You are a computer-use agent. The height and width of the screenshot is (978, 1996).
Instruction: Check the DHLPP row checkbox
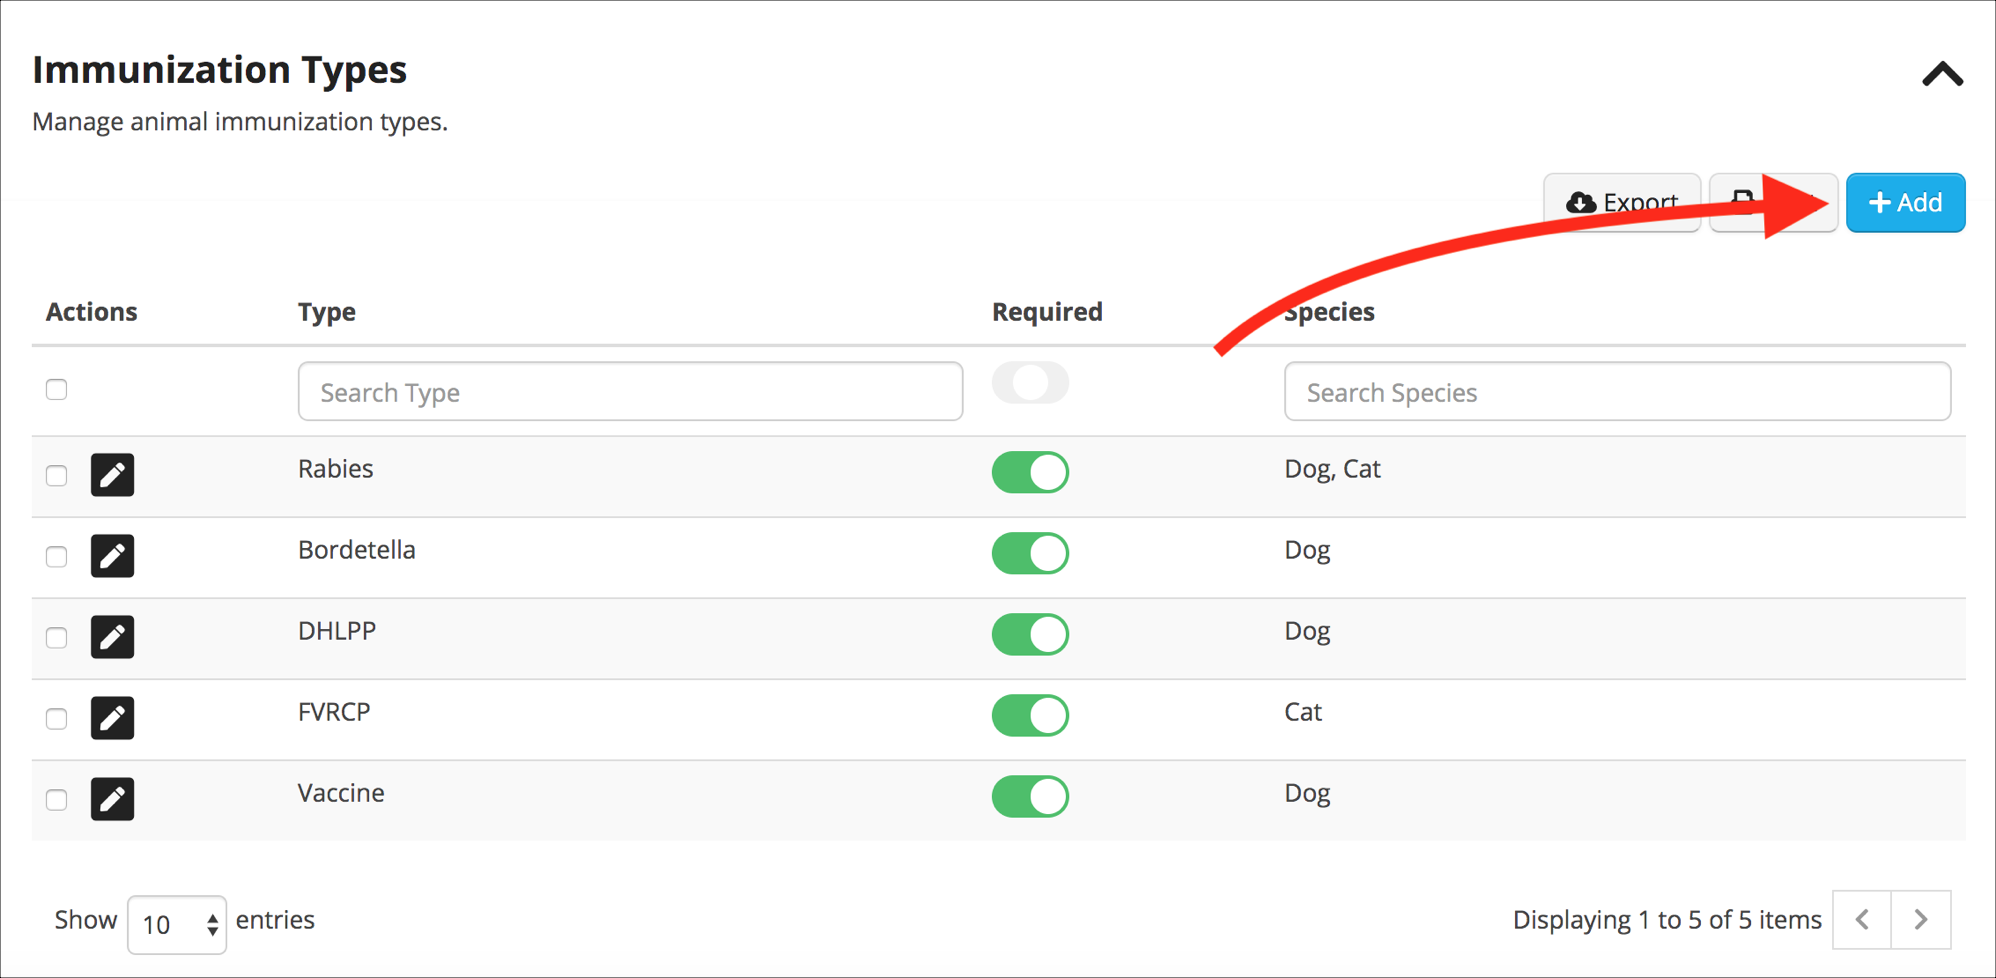tap(57, 637)
